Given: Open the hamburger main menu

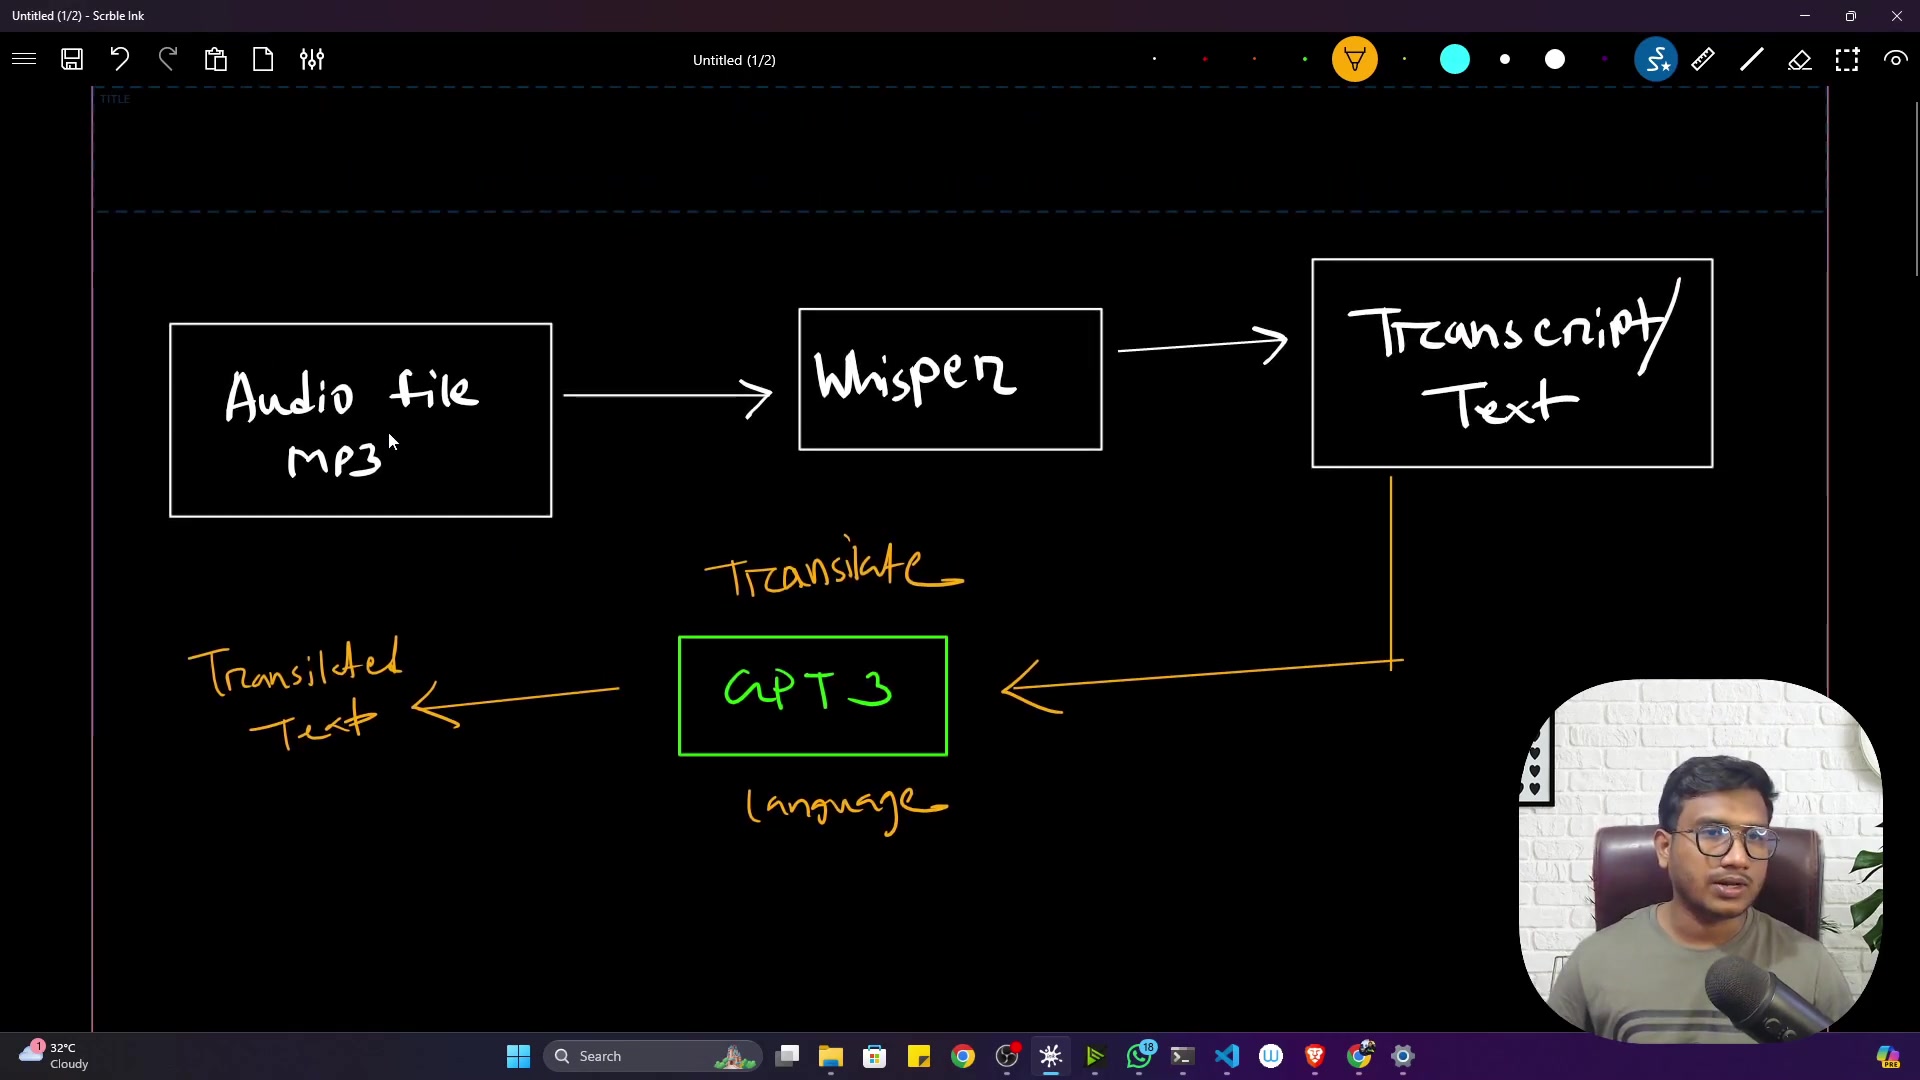Looking at the screenshot, I should click(x=24, y=59).
